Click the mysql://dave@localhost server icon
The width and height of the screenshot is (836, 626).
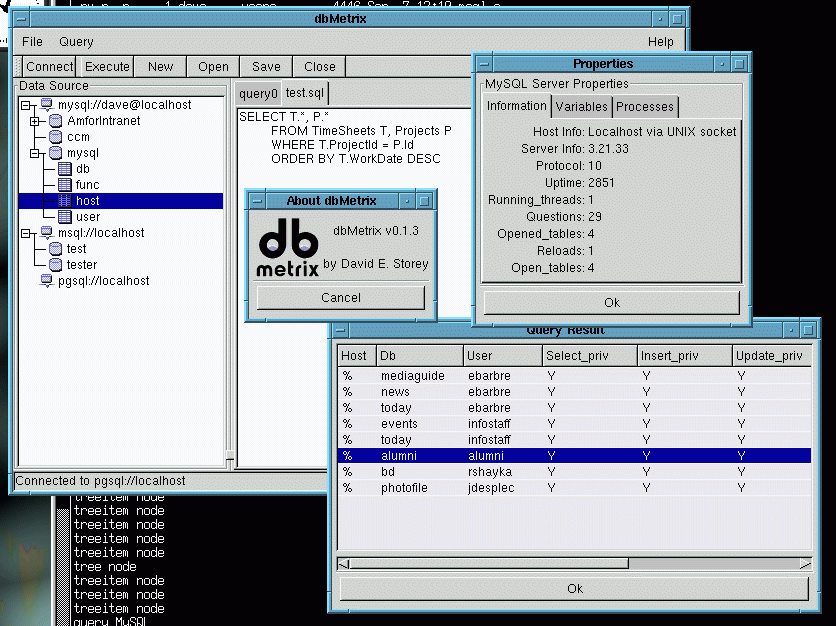click(x=47, y=104)
